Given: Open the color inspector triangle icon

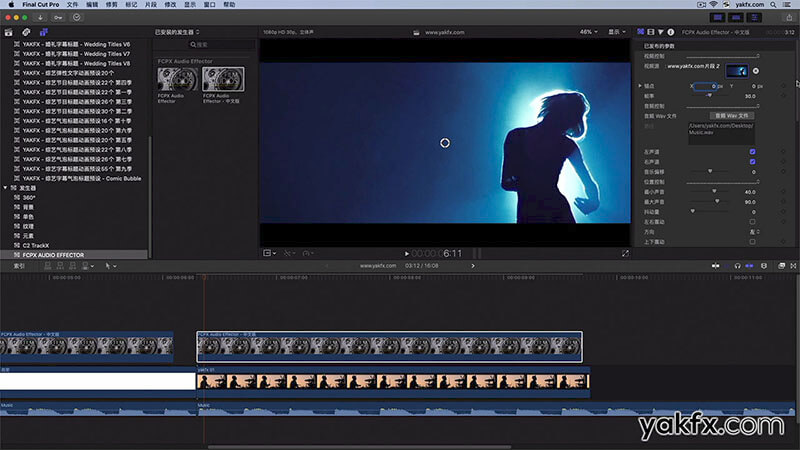Looking at the screenshot, I should click(661, 32).
